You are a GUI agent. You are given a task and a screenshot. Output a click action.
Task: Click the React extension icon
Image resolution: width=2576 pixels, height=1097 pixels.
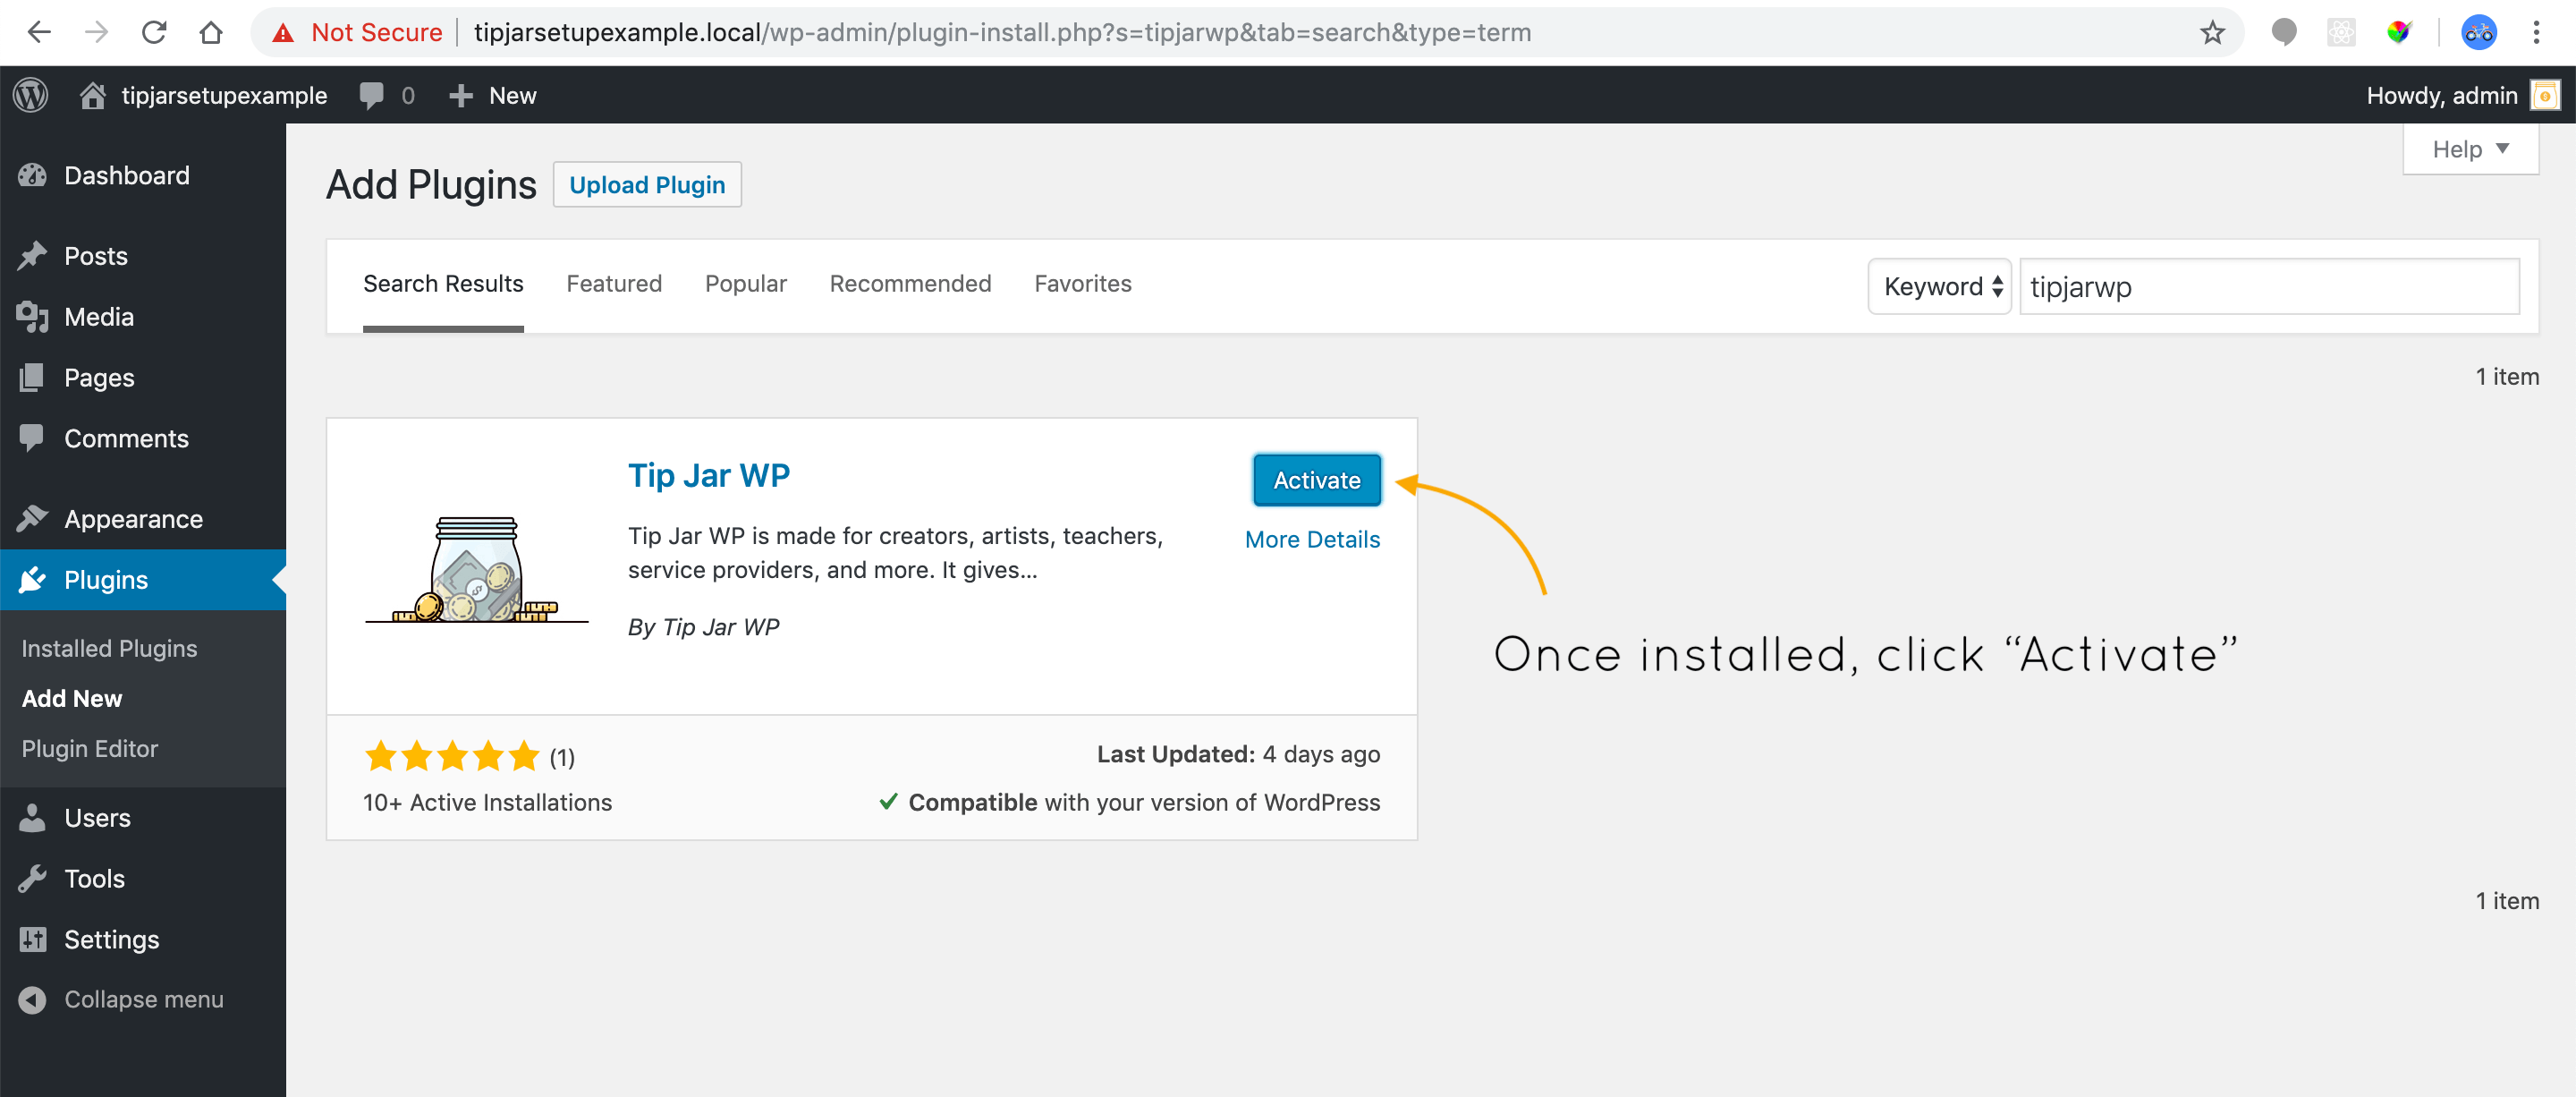tap(2341, 33)
